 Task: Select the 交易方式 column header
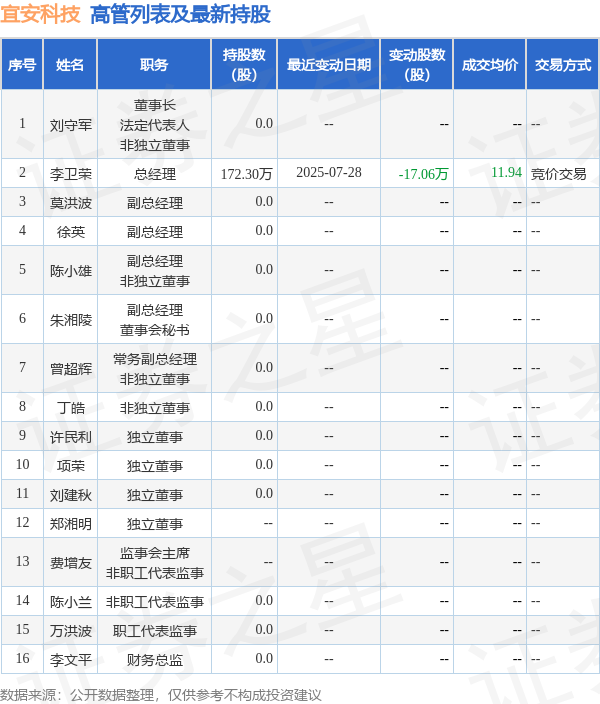(x=563, y=65)
